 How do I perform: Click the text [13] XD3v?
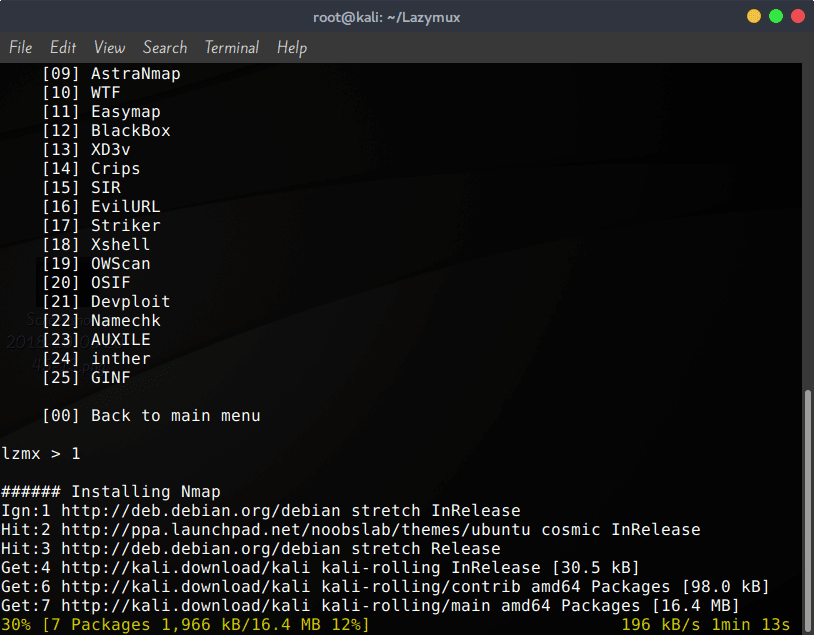click(87, 150)
